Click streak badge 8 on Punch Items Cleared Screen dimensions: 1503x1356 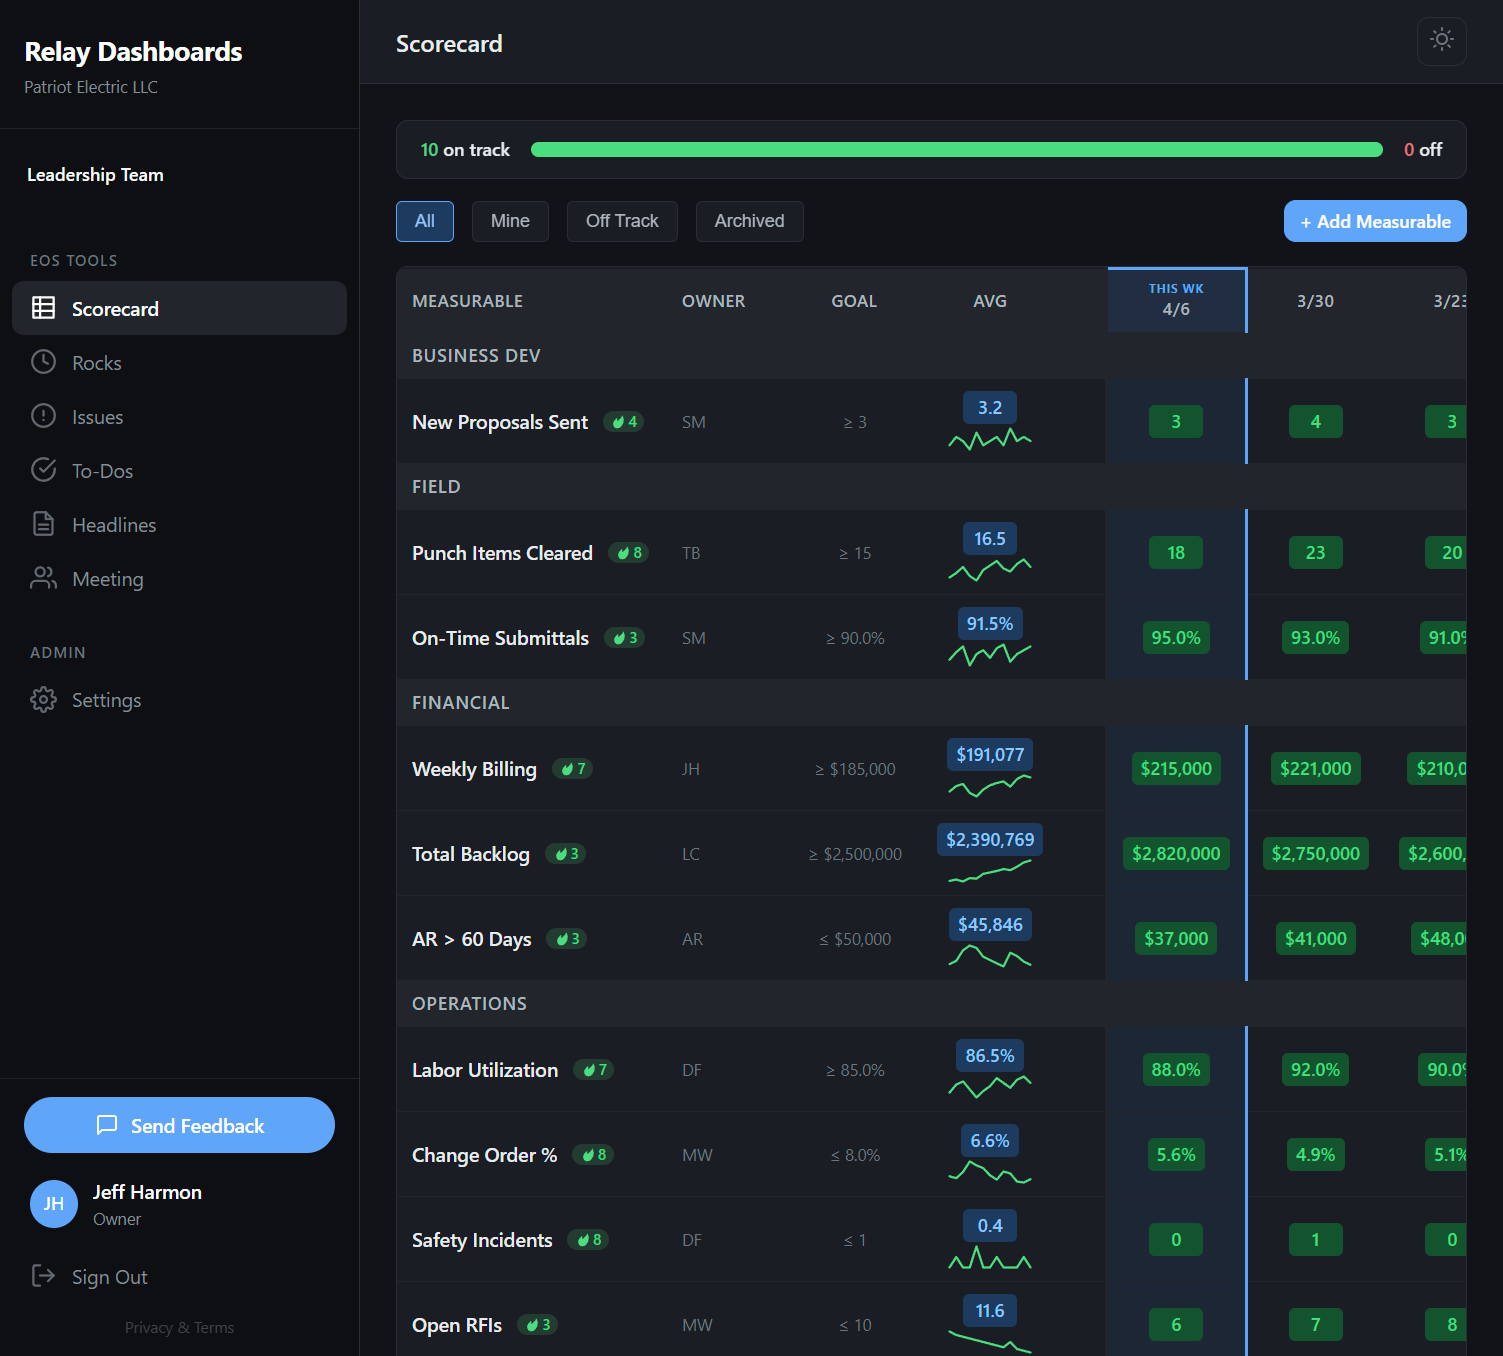[x=629, y=553]
